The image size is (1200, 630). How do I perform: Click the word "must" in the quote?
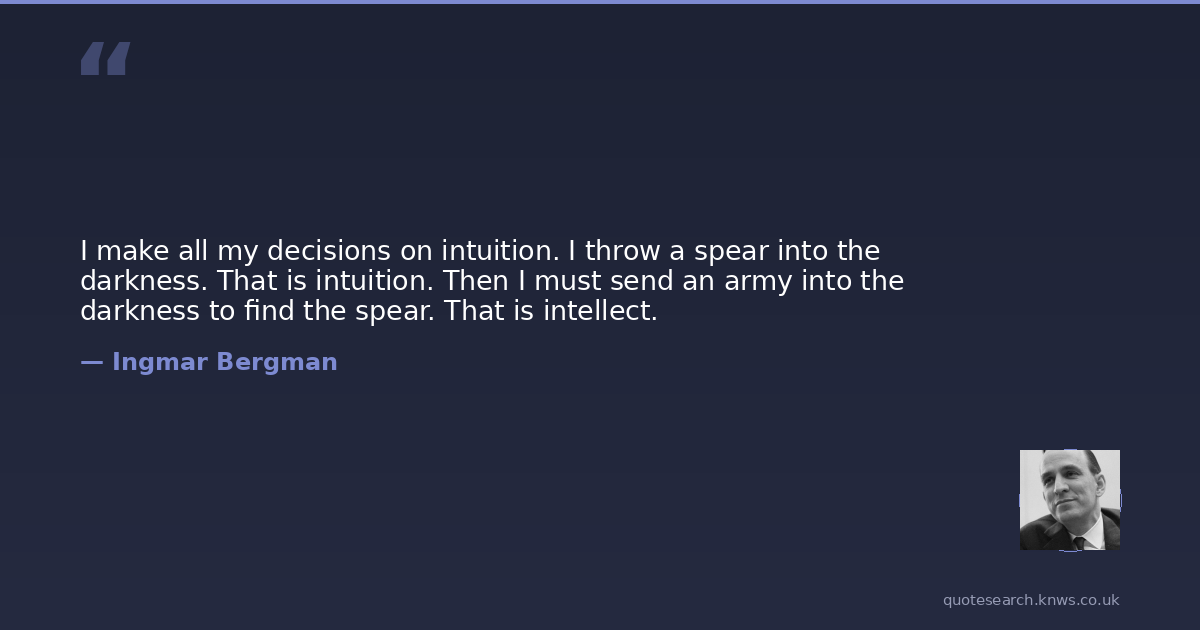pos(567,281)
